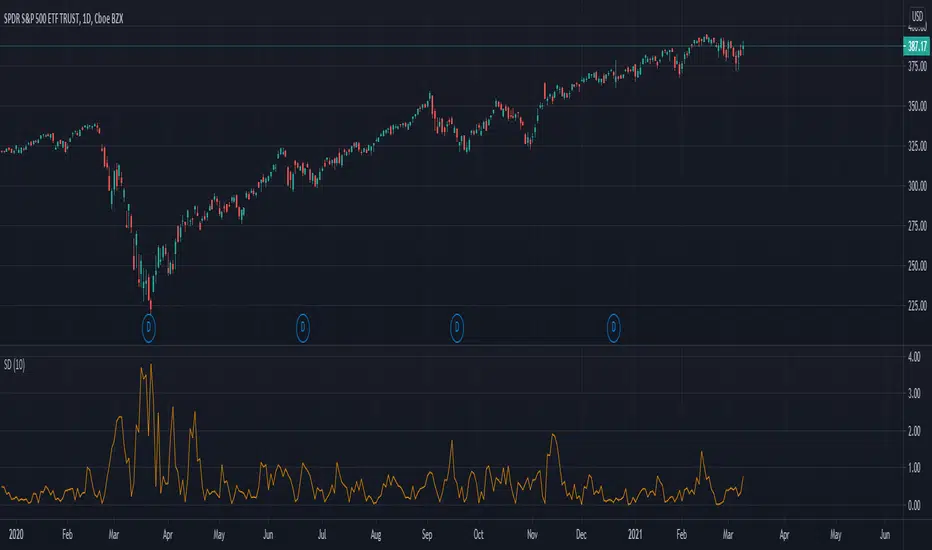Screen dimensions: 932x550
Task: Click the 250.00 price axis label
Action: (917, 266)
